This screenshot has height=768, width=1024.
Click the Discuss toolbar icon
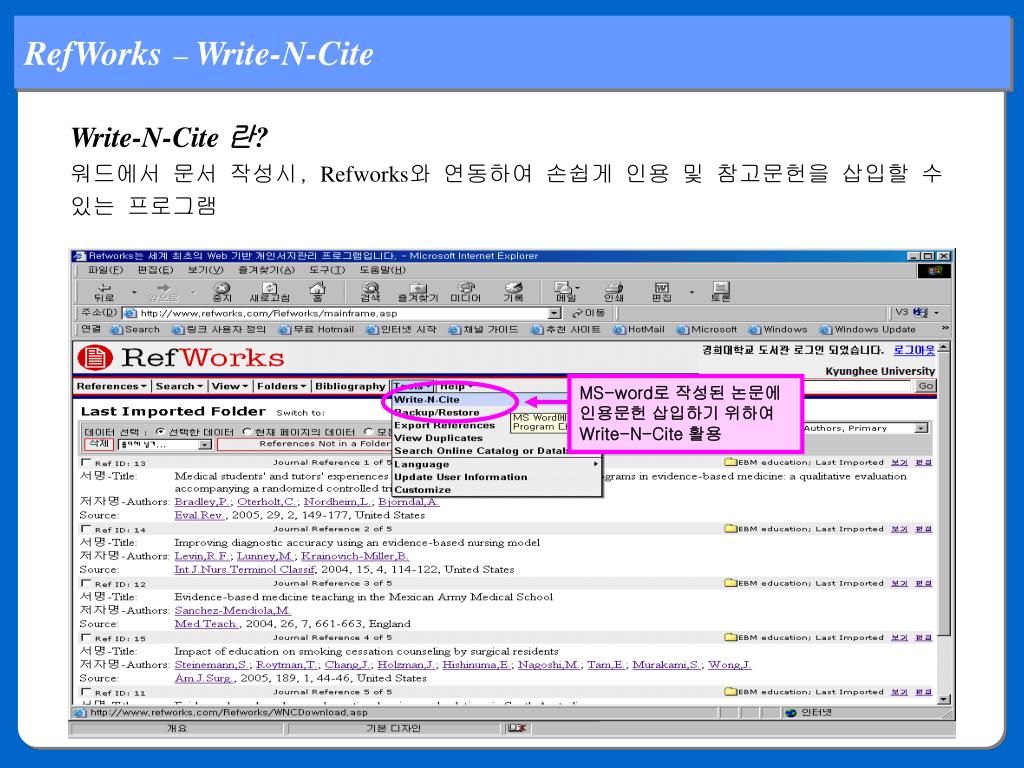pyautogui.click(x=721, y=291)
